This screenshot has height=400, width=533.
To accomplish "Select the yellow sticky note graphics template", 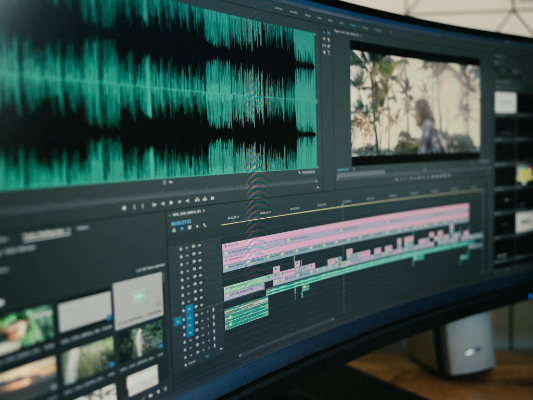I will (x=524, y=174).
